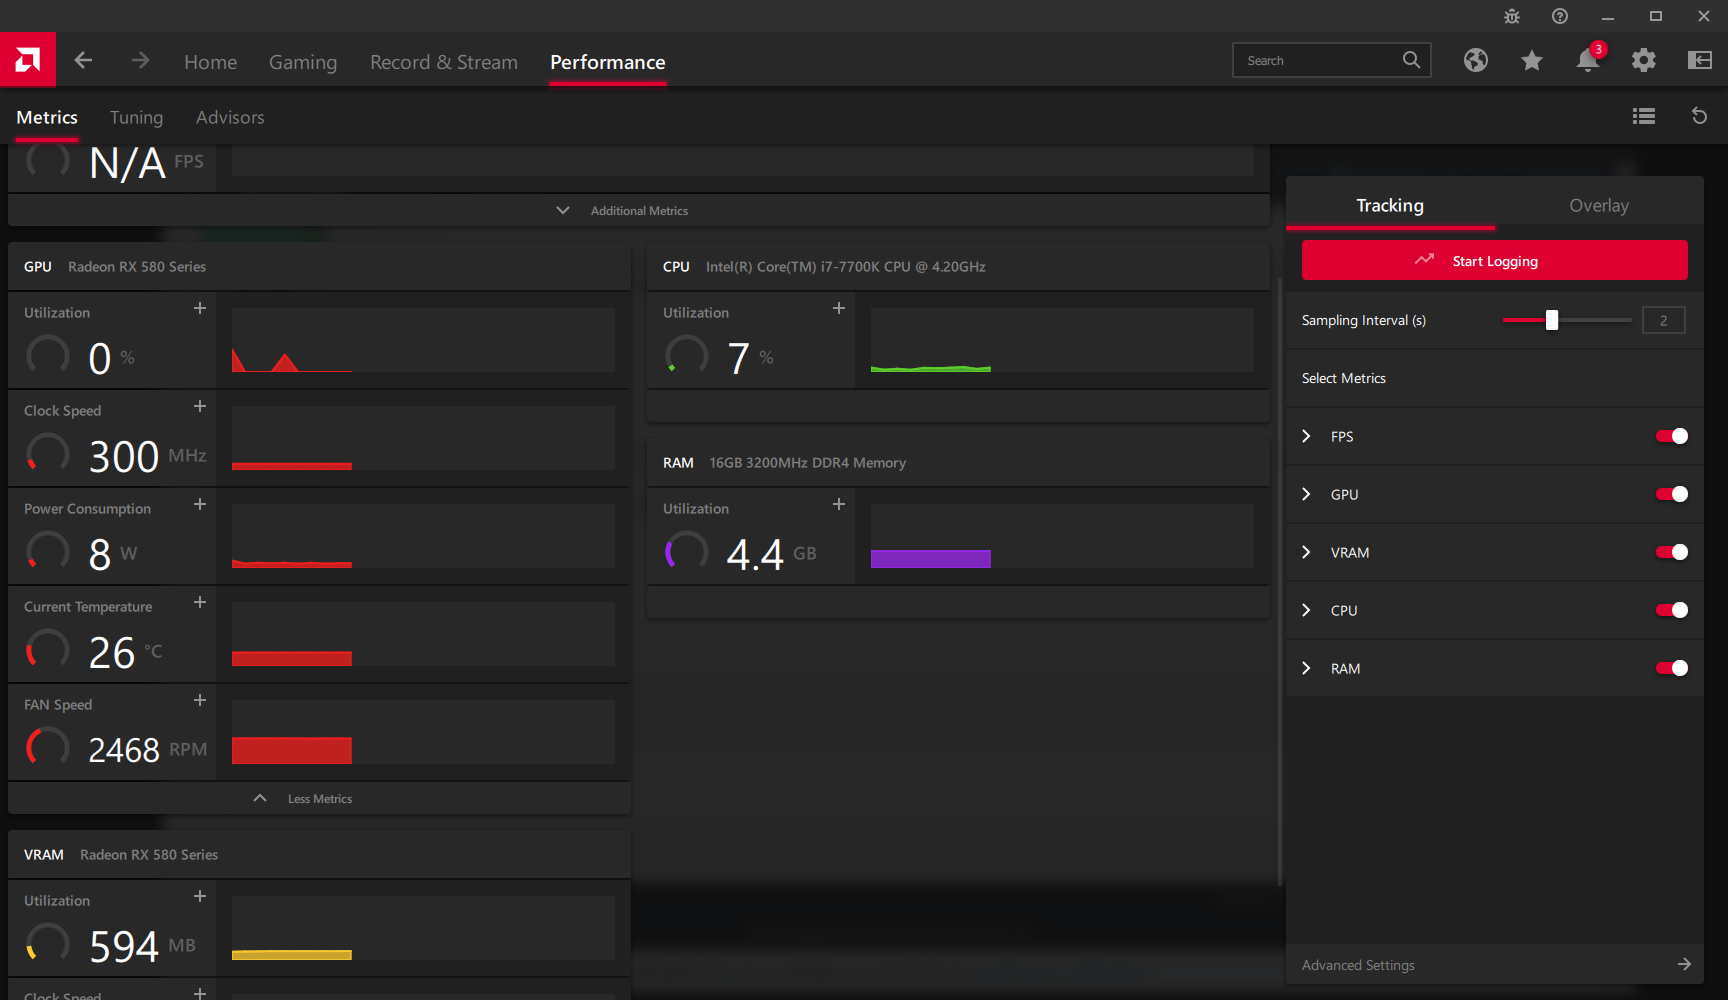Viewport: 1728px width, 1000px height.
Task: Click the AMD logo icon
Action: (28, 60)
